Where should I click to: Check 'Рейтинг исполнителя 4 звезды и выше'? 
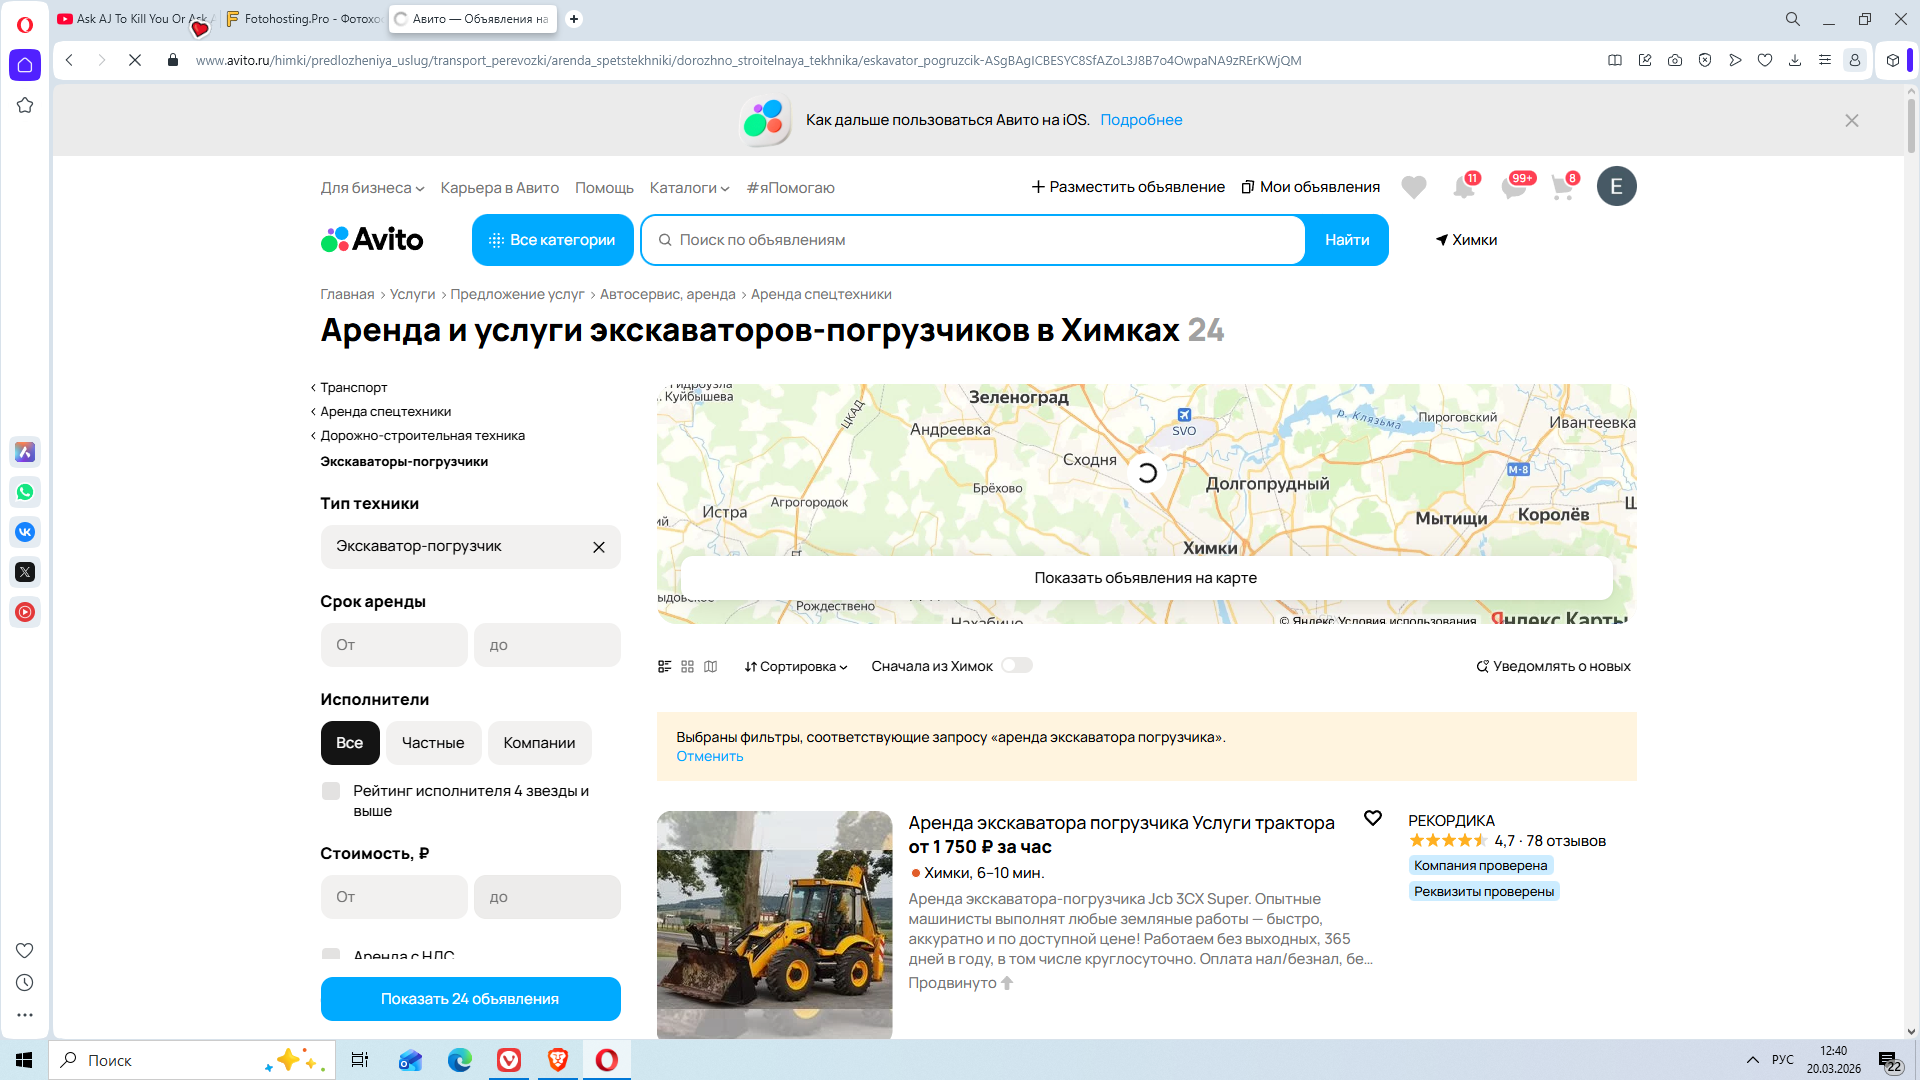click(331, 791)
